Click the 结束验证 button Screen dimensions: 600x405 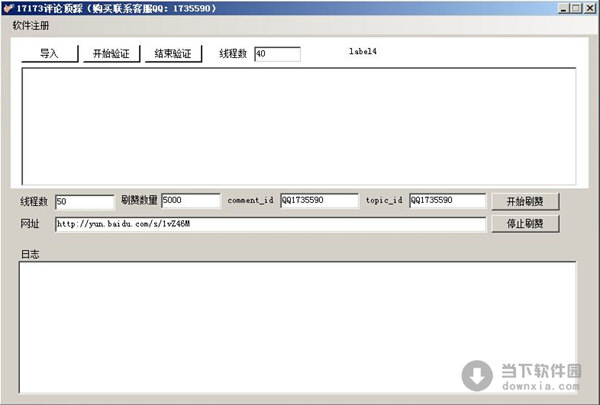[173, 53]
